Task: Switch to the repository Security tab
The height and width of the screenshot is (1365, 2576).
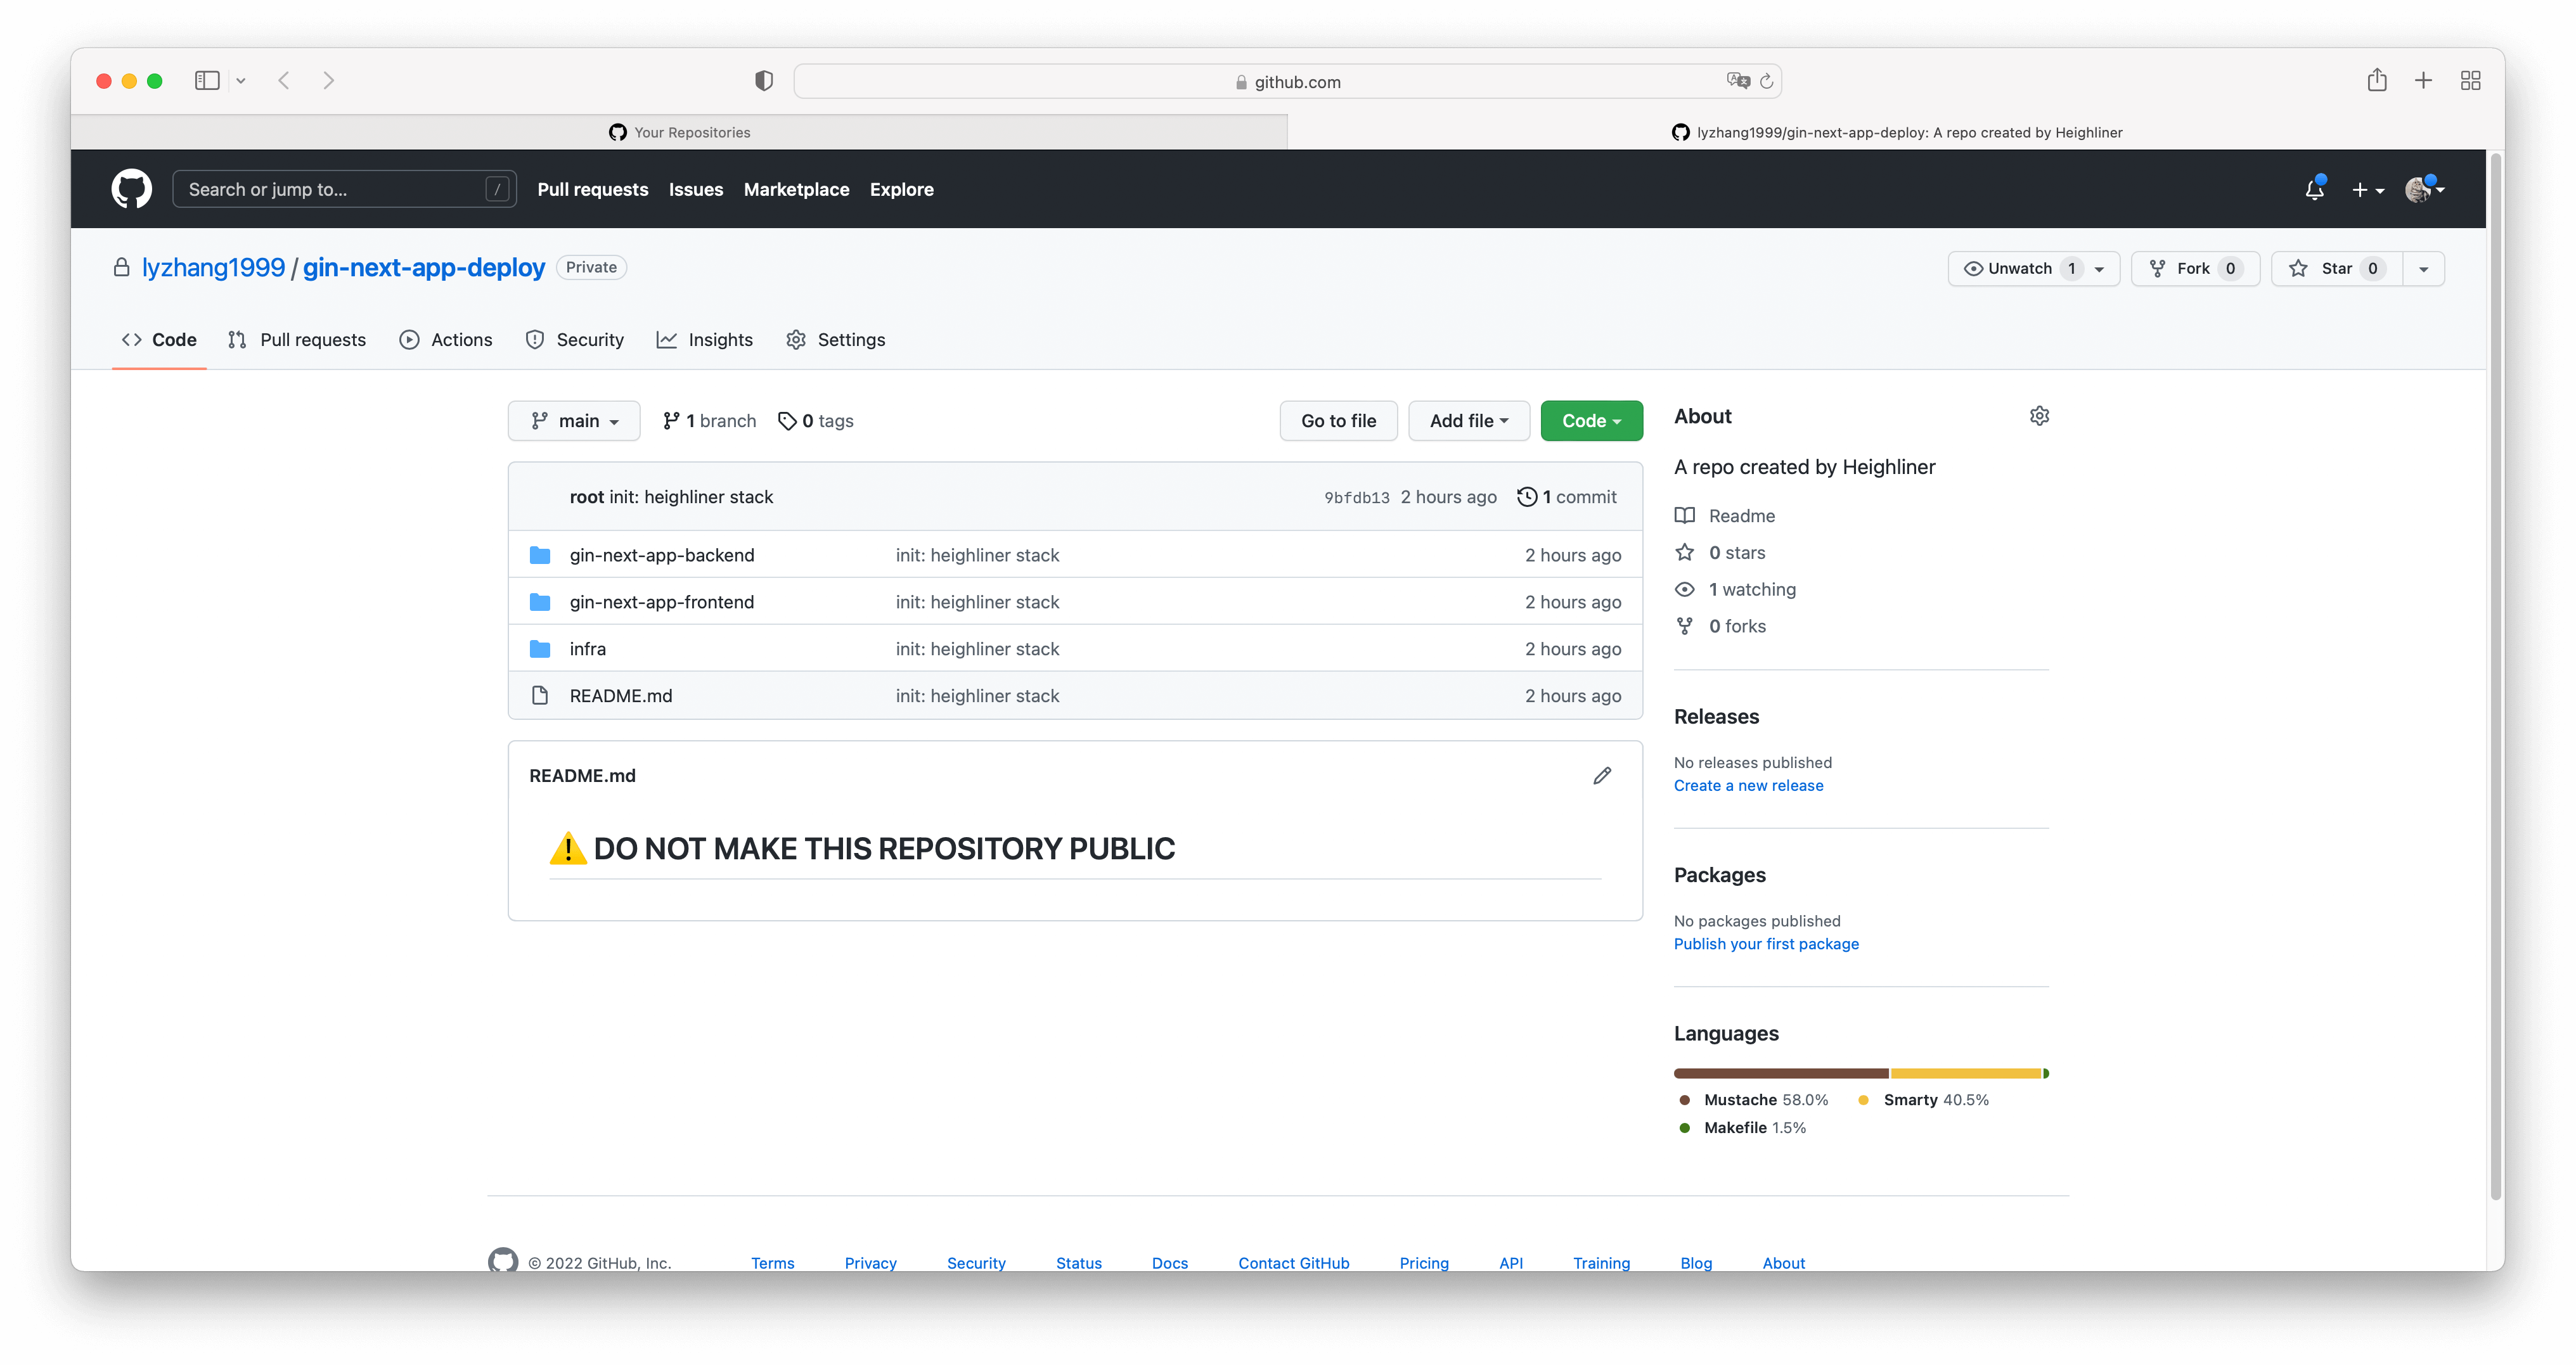Action: click(574, 339)
